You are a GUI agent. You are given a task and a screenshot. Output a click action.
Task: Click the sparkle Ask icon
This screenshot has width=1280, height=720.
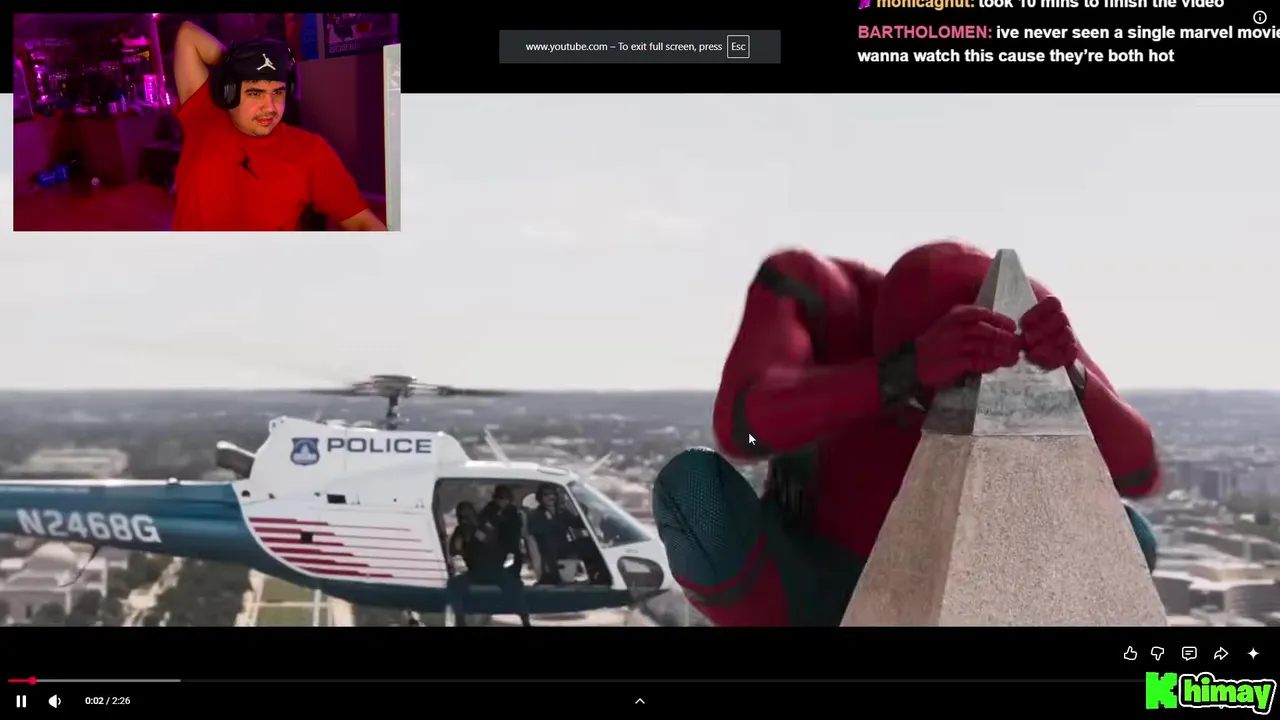pos(1253,654)
